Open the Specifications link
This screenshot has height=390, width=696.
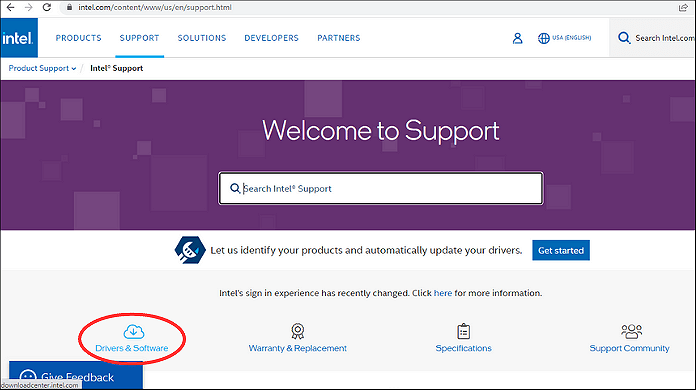463,348
